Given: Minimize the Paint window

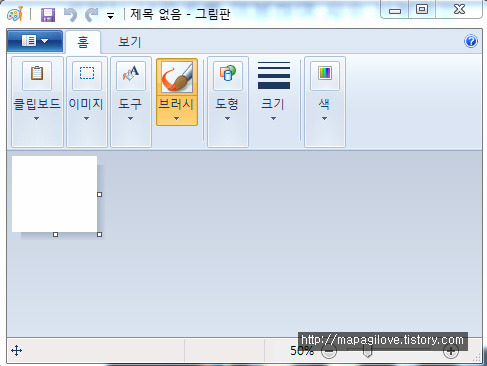Looking at the screenshot, I should click(395, 10).
